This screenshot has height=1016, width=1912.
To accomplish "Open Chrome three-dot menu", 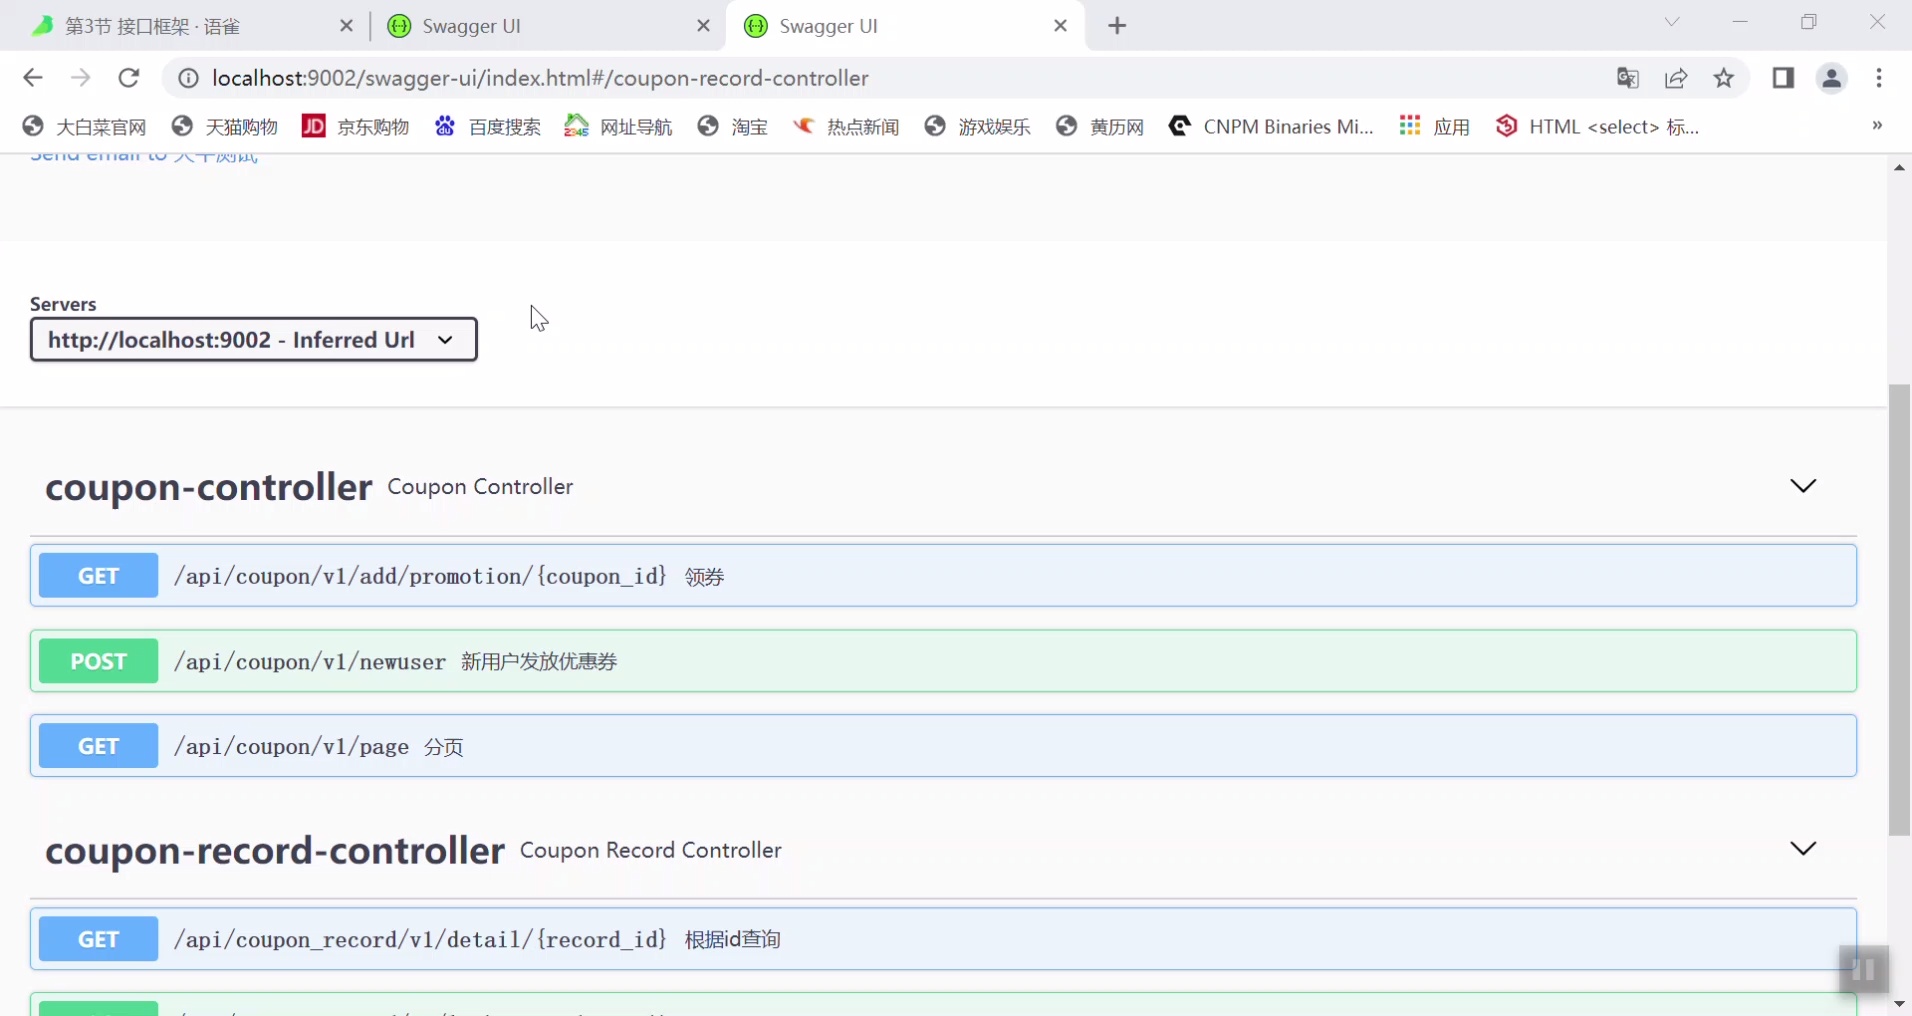I will tap(1879, 78).
